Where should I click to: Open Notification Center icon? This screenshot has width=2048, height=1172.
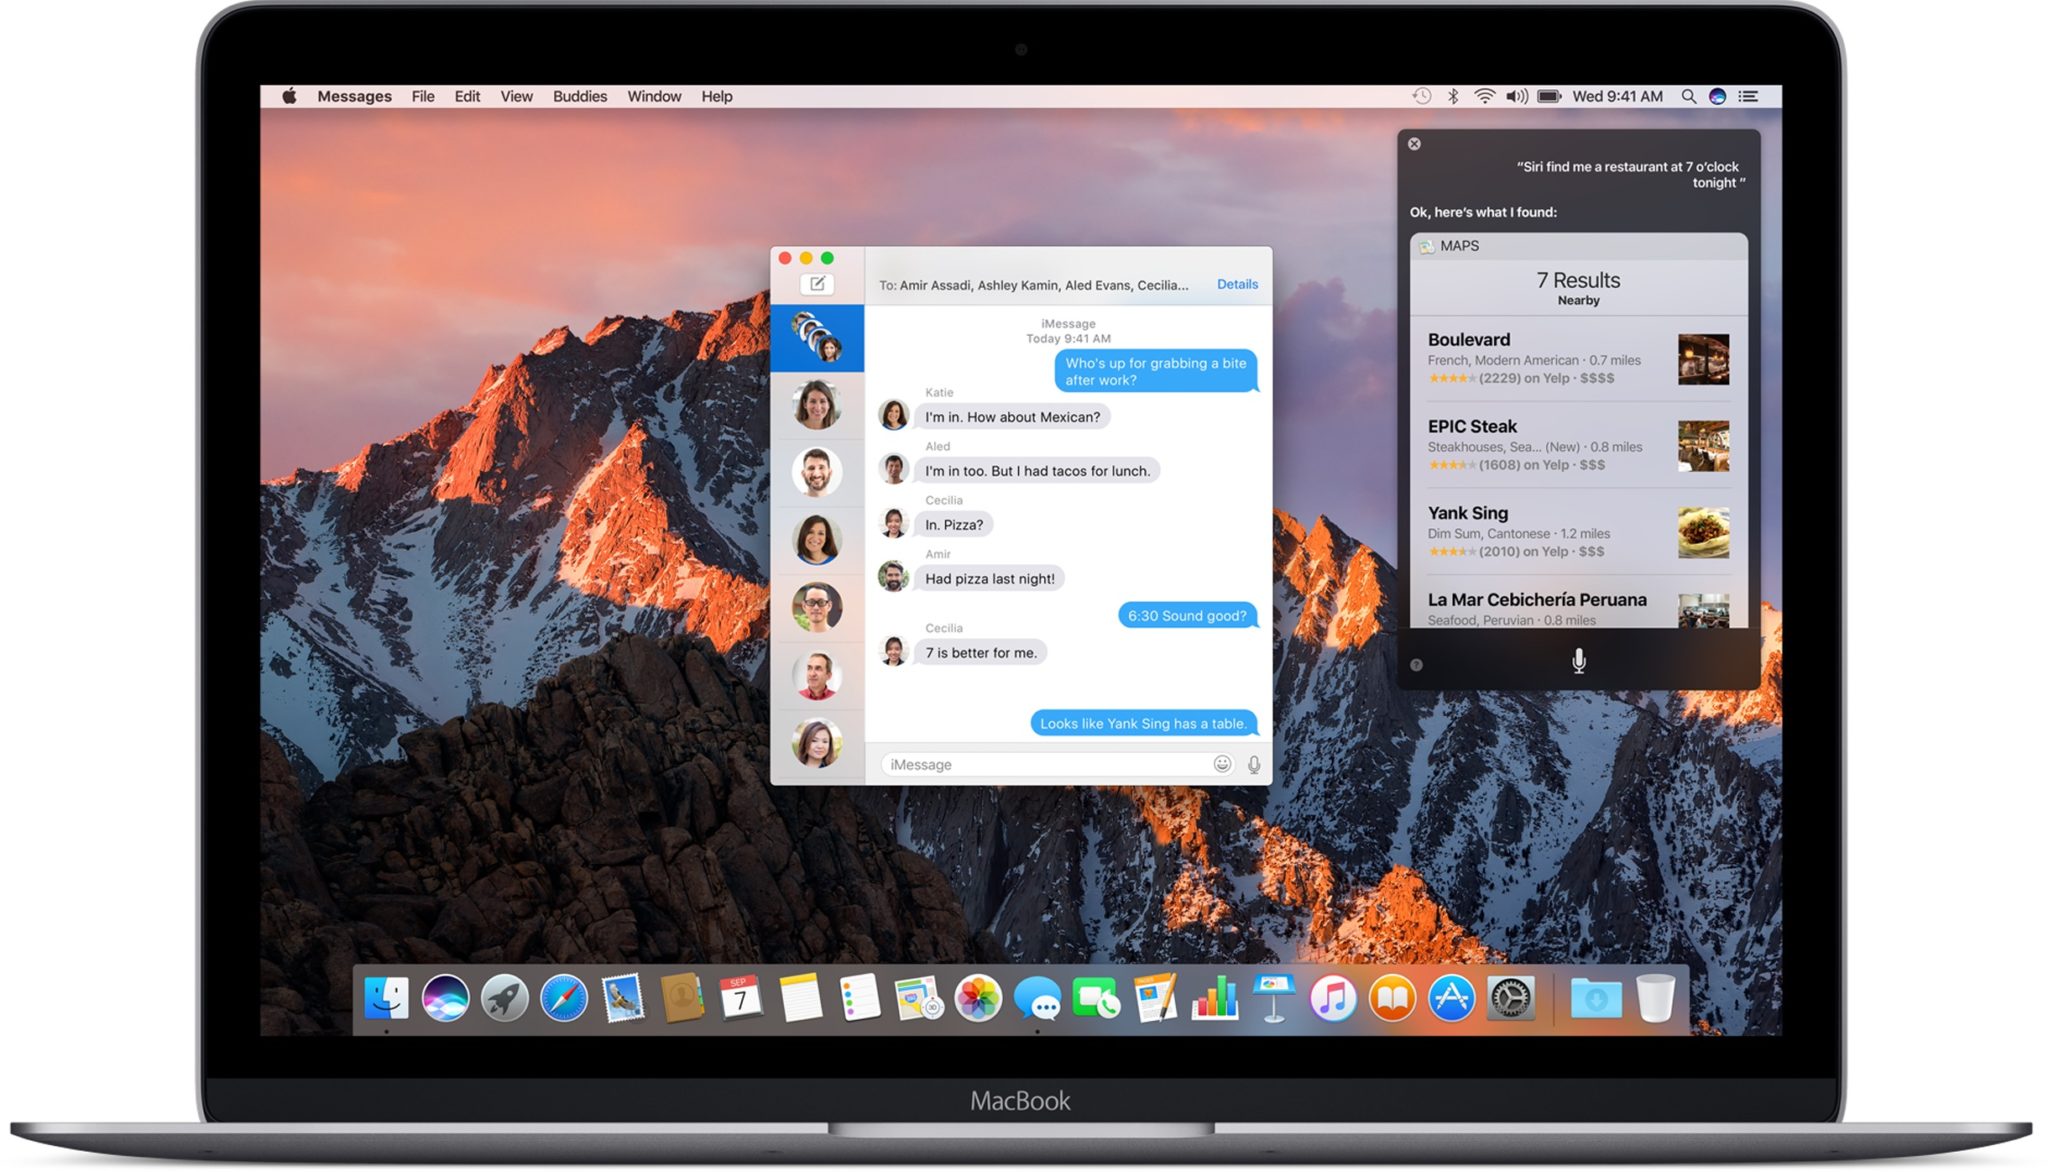tap(1748, 96)
